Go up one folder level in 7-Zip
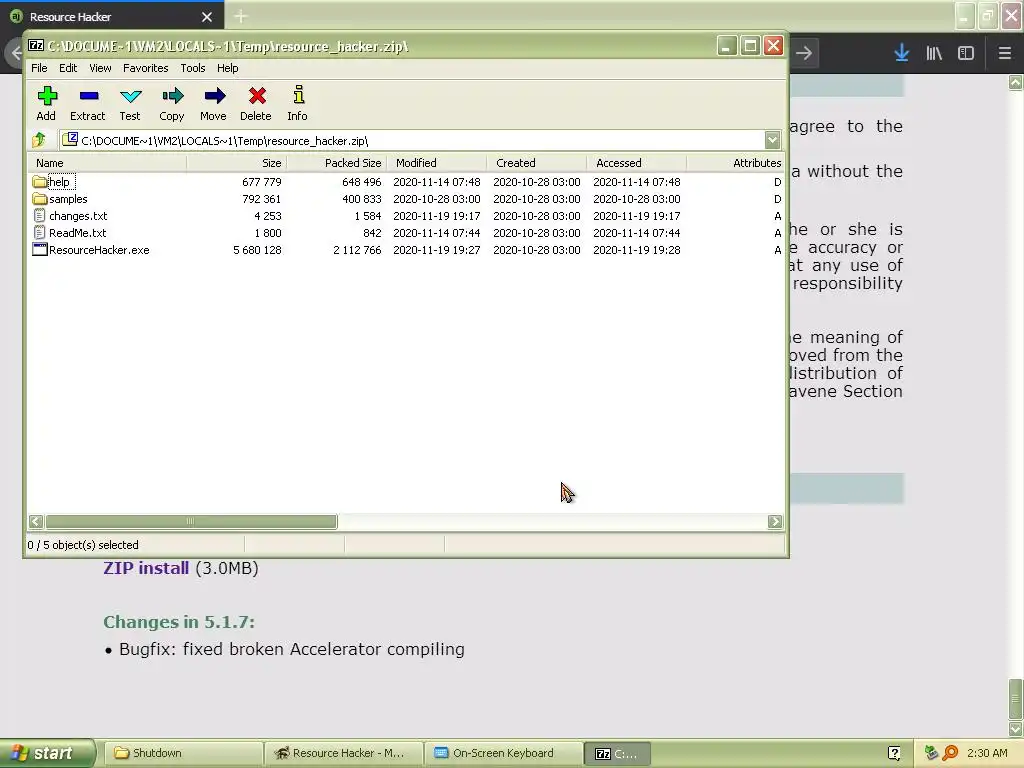 click(39, 140)
